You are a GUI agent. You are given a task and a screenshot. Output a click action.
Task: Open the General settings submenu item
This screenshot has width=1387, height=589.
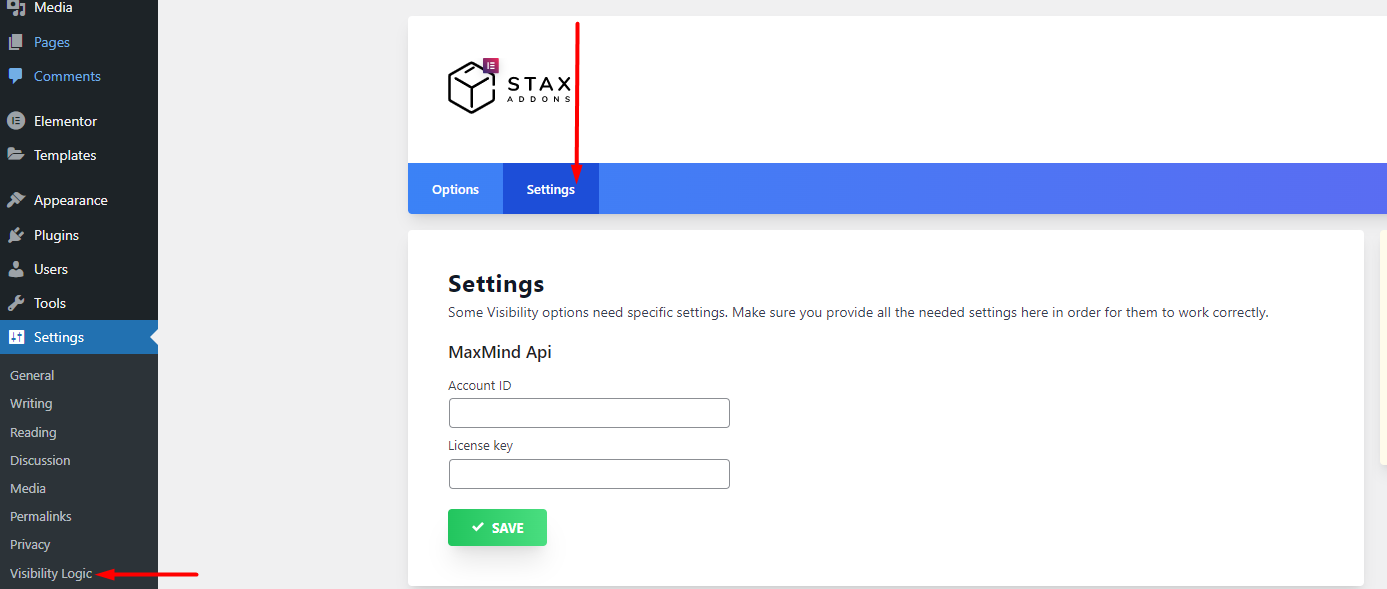pos(32,375)
